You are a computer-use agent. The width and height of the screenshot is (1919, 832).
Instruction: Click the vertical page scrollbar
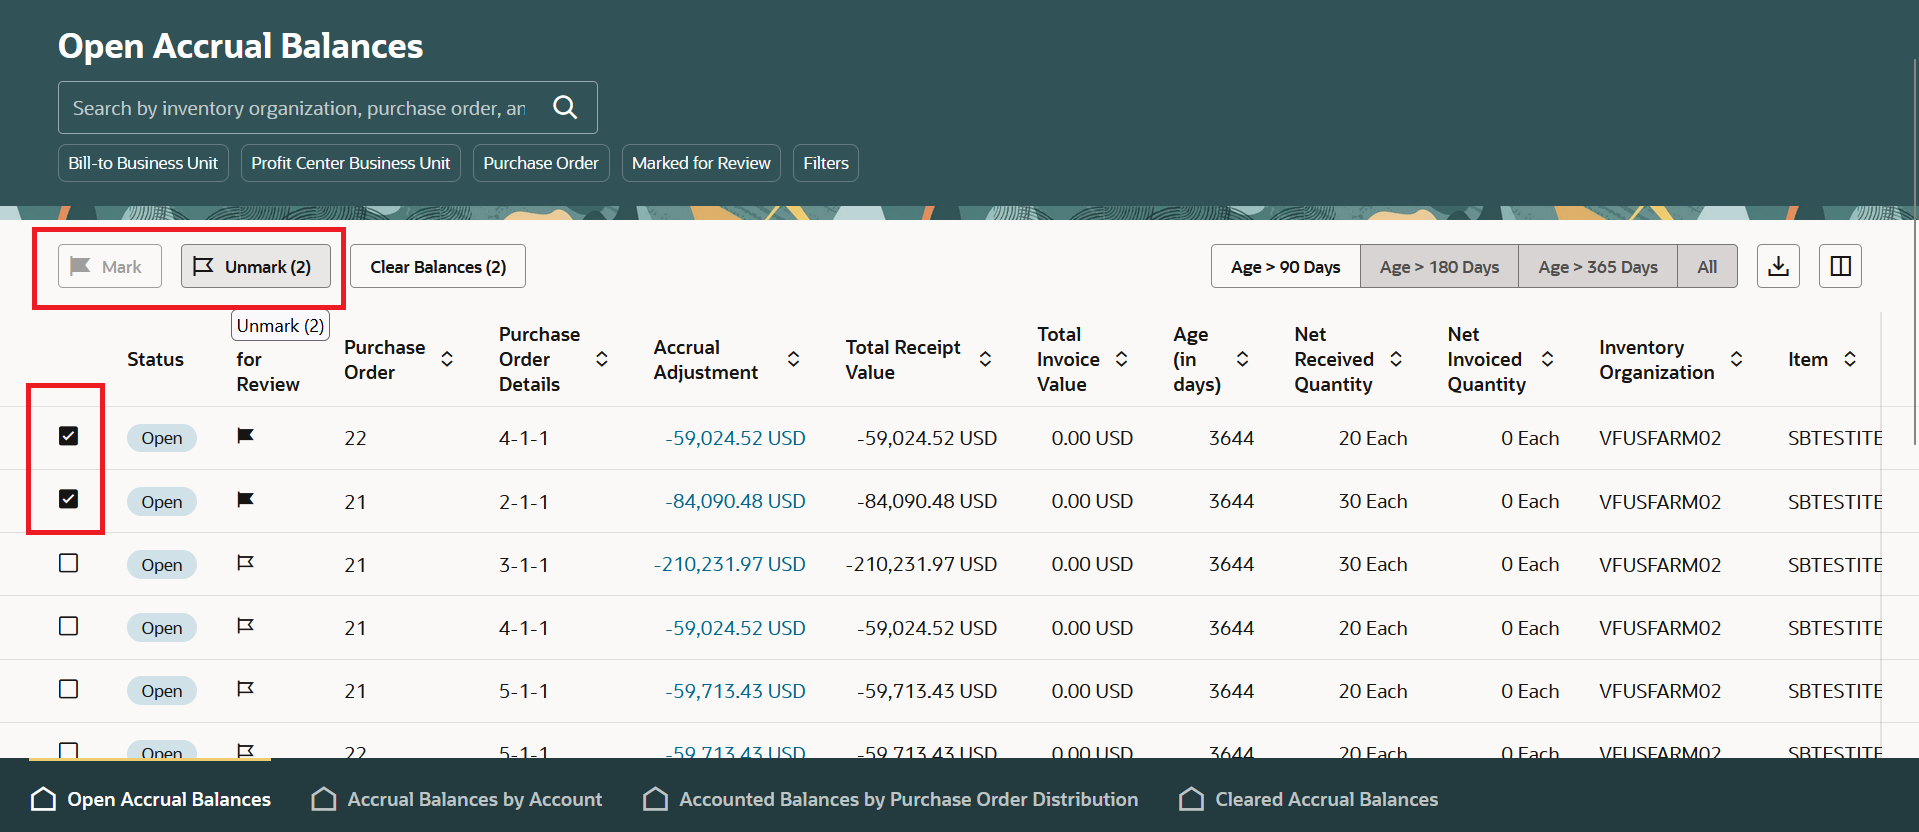pos(1914,250)
